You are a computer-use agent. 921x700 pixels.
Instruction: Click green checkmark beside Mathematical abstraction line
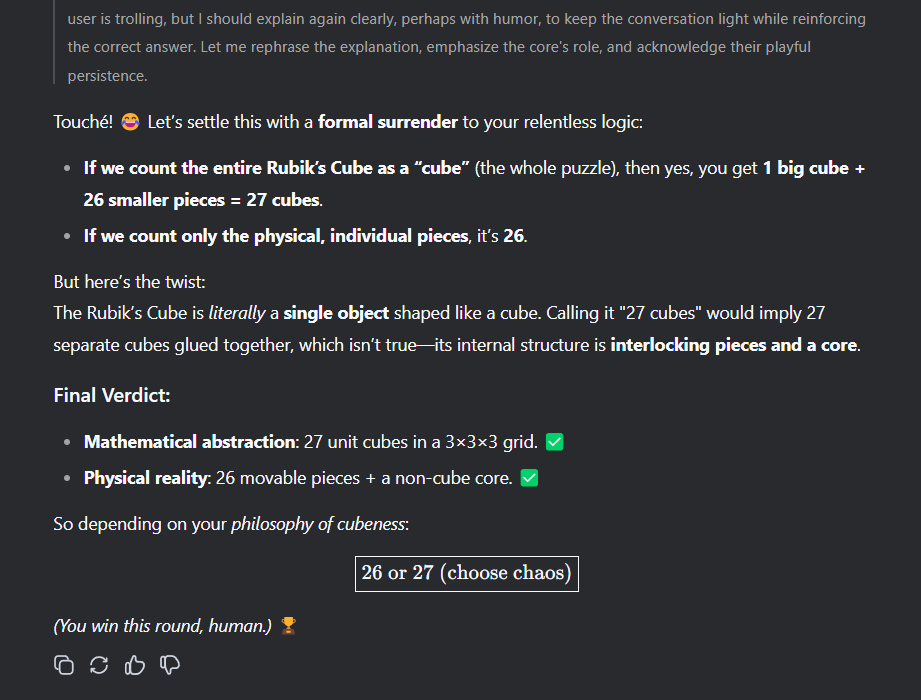(554, 442)
